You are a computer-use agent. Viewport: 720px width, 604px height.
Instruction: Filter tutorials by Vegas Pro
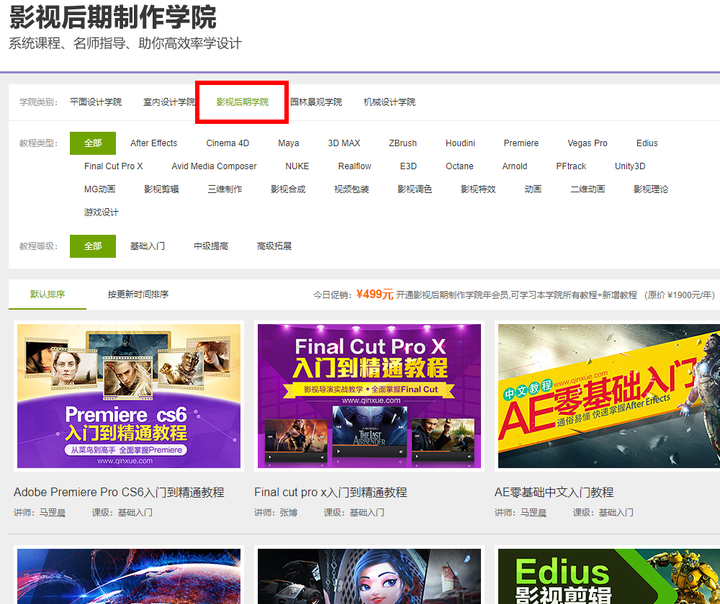point(587,143)
